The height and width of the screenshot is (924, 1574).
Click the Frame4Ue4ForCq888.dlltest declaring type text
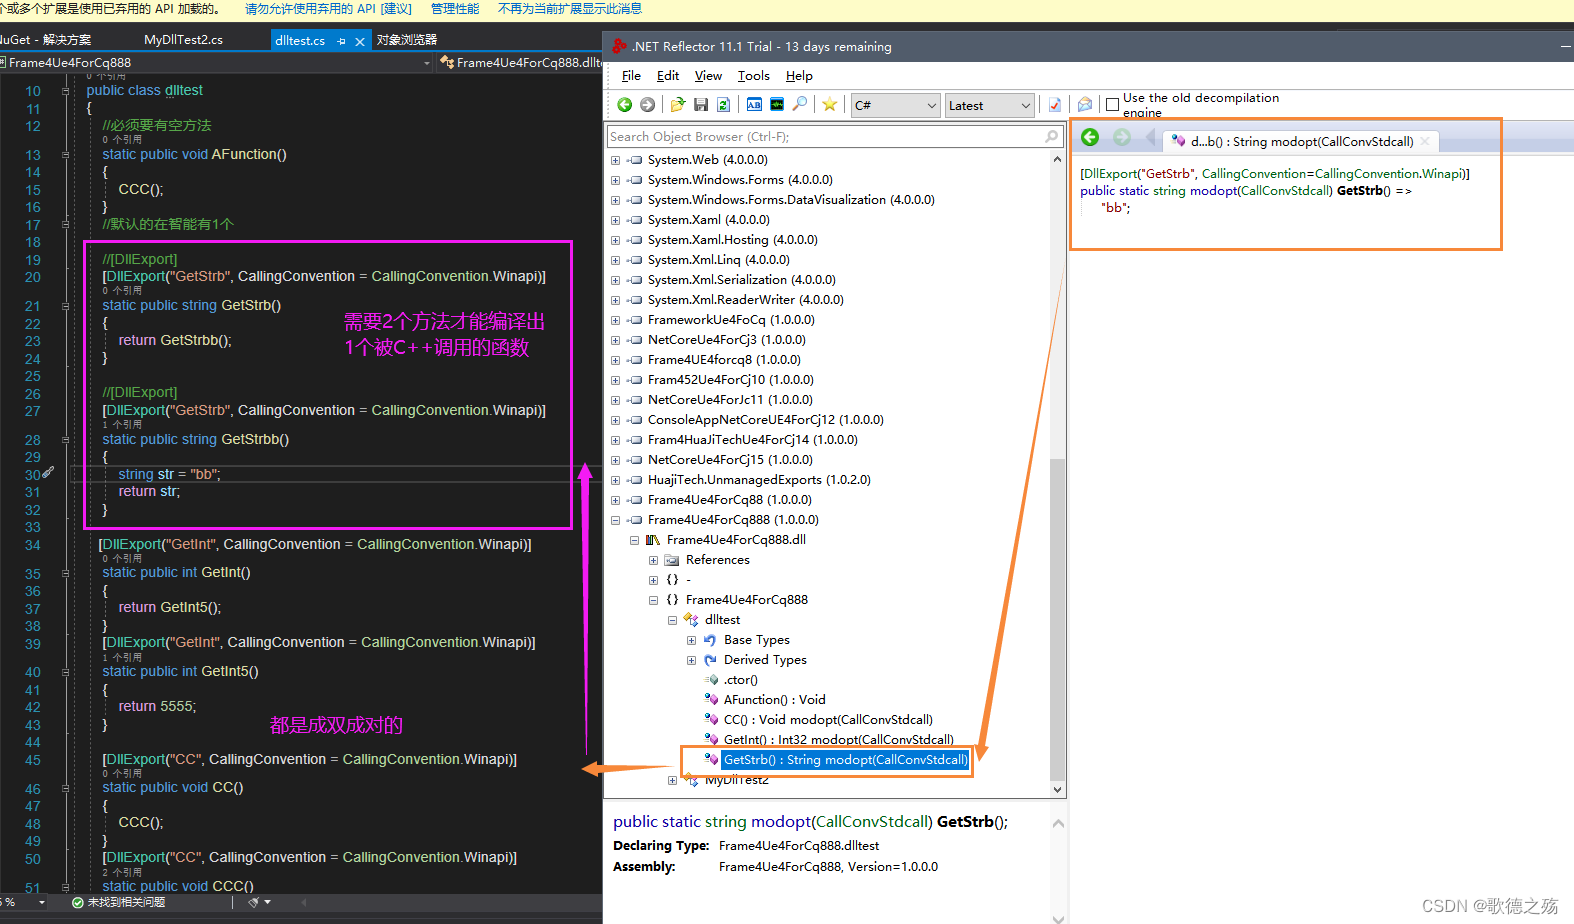point(799,846)
